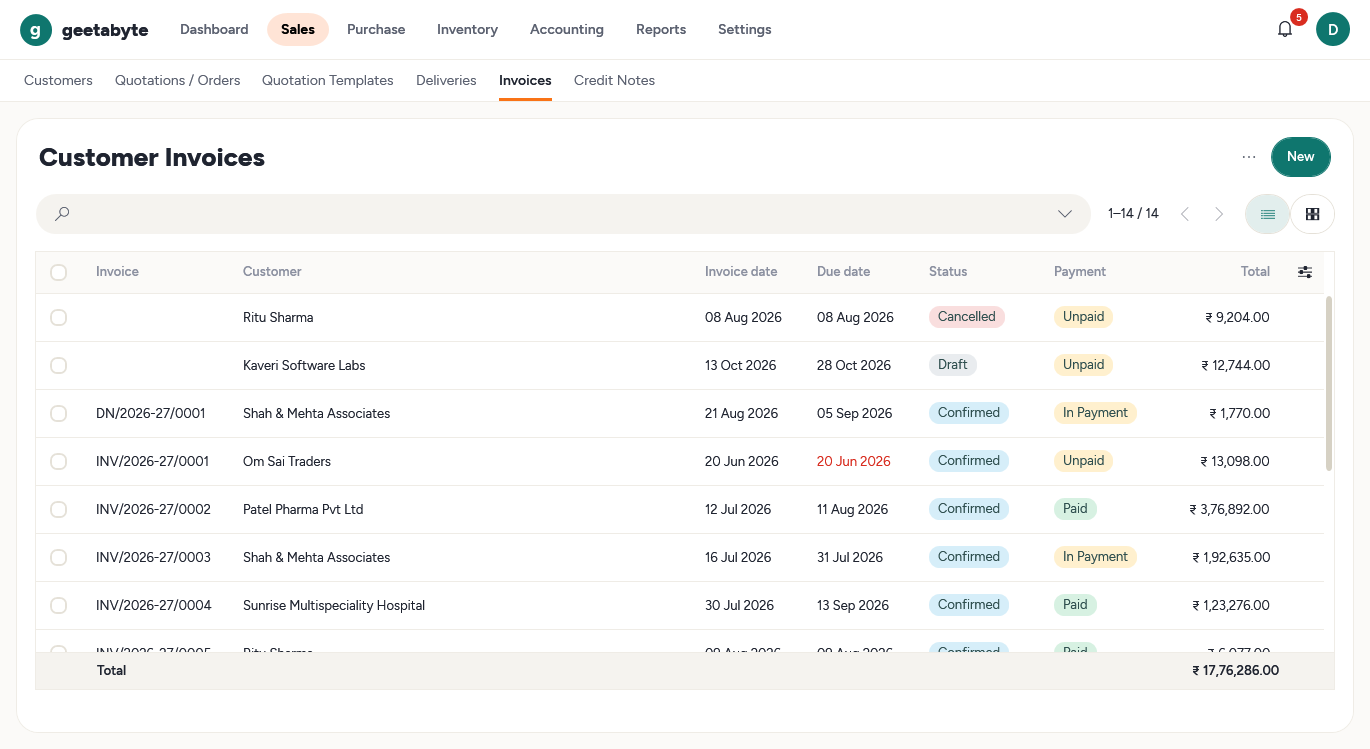1370x749 pixels.
Task: Tick the checkbox for Ritu Sharma cancelled invoice
Action: [x=58, y=318]
